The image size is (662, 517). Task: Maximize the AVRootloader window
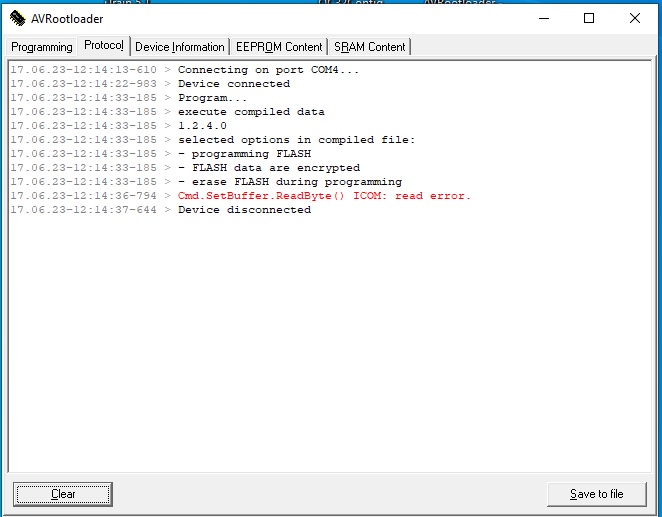coord(589,18)
